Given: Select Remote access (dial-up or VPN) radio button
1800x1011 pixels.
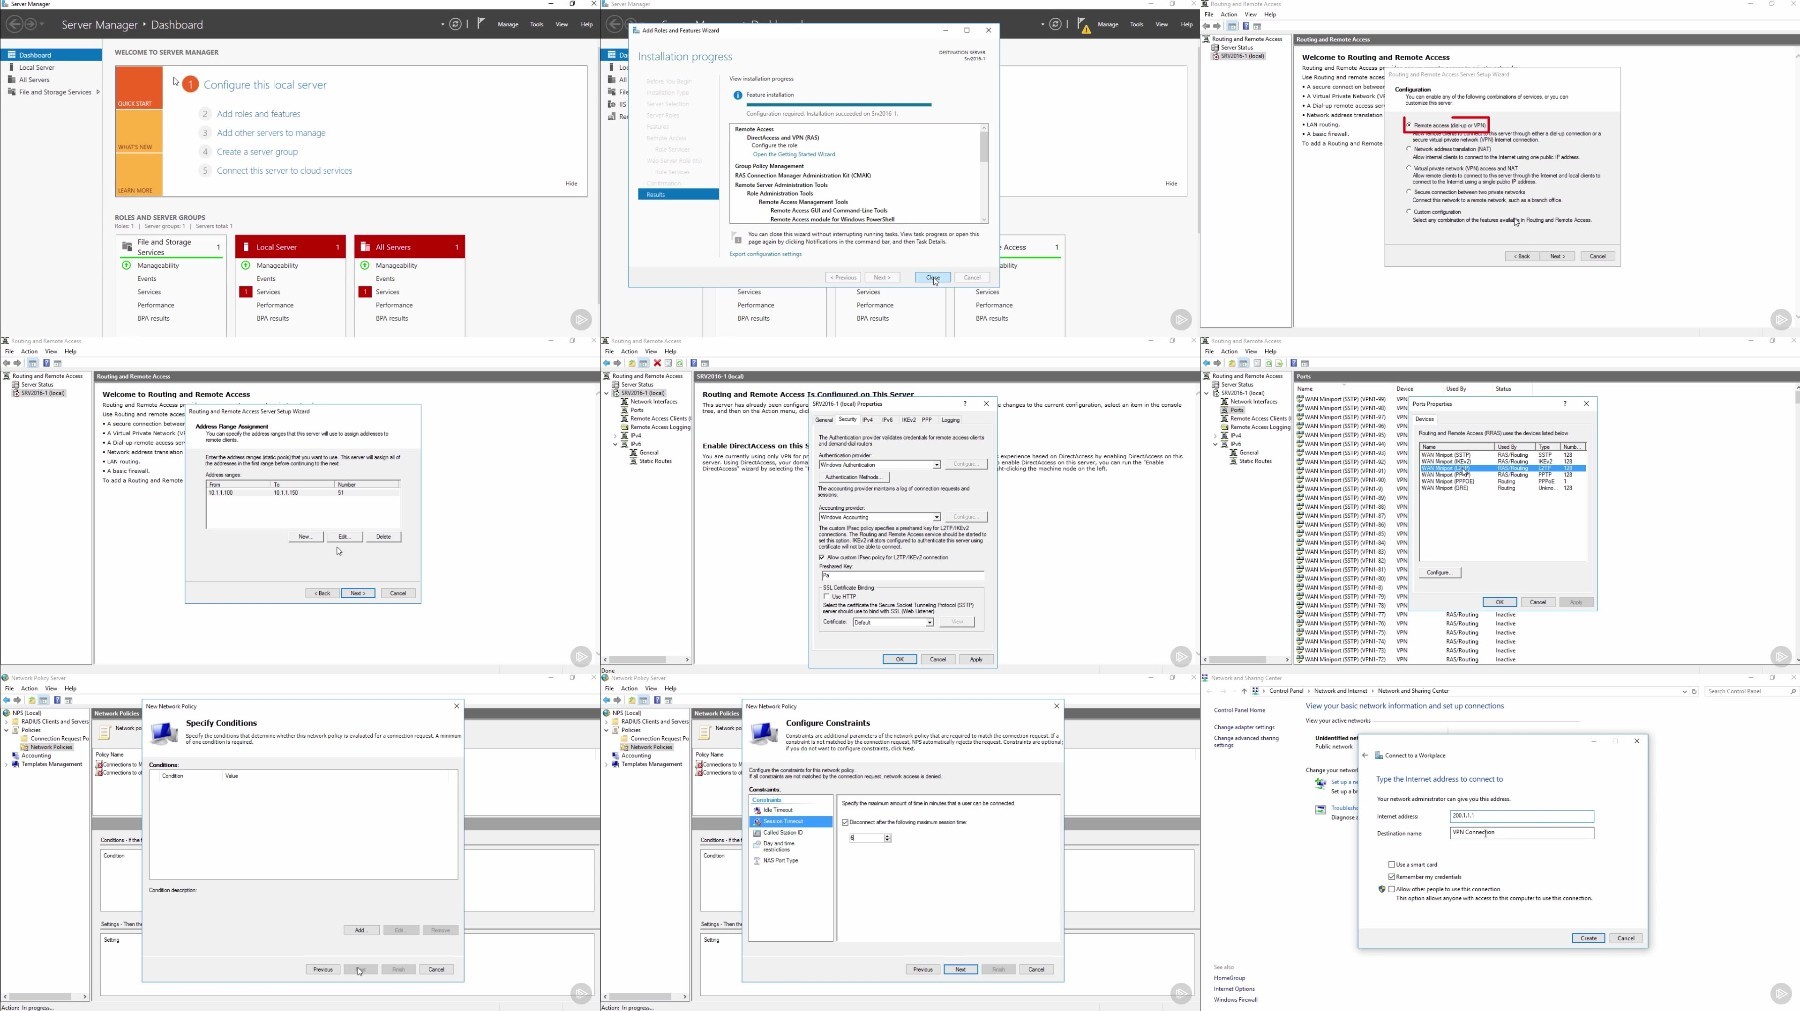Looking at the screenshot, I should click(1409, 125).
